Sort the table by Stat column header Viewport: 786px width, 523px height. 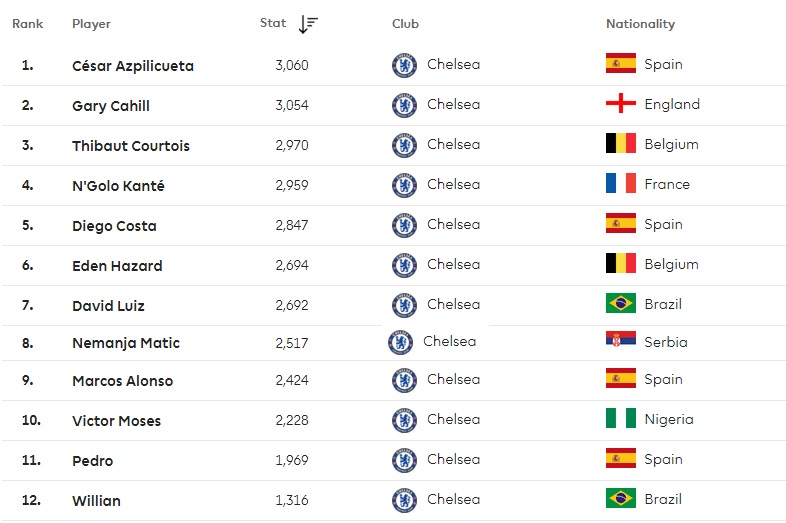(x=273, y=24)
